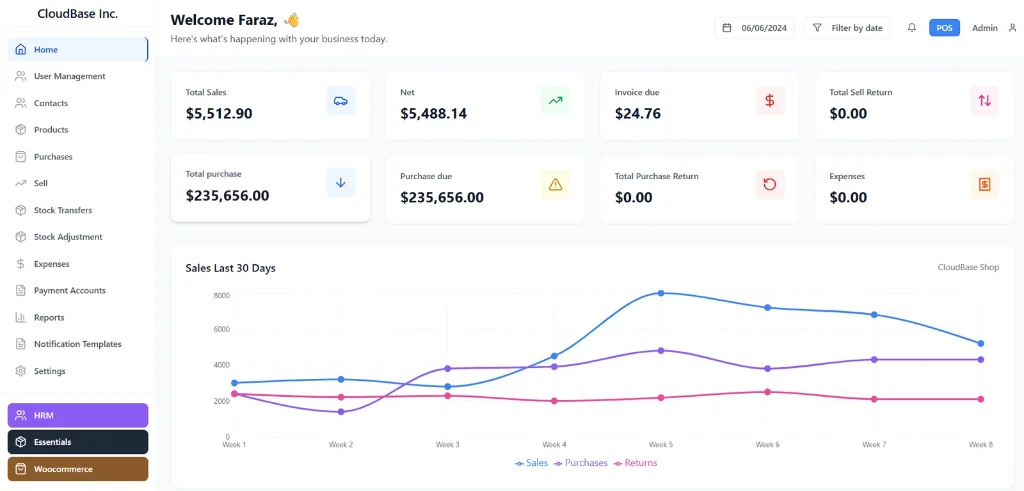Click the Stock Adjustment cube icon
Screen dimensions: 1024x491
pos(21,237)
